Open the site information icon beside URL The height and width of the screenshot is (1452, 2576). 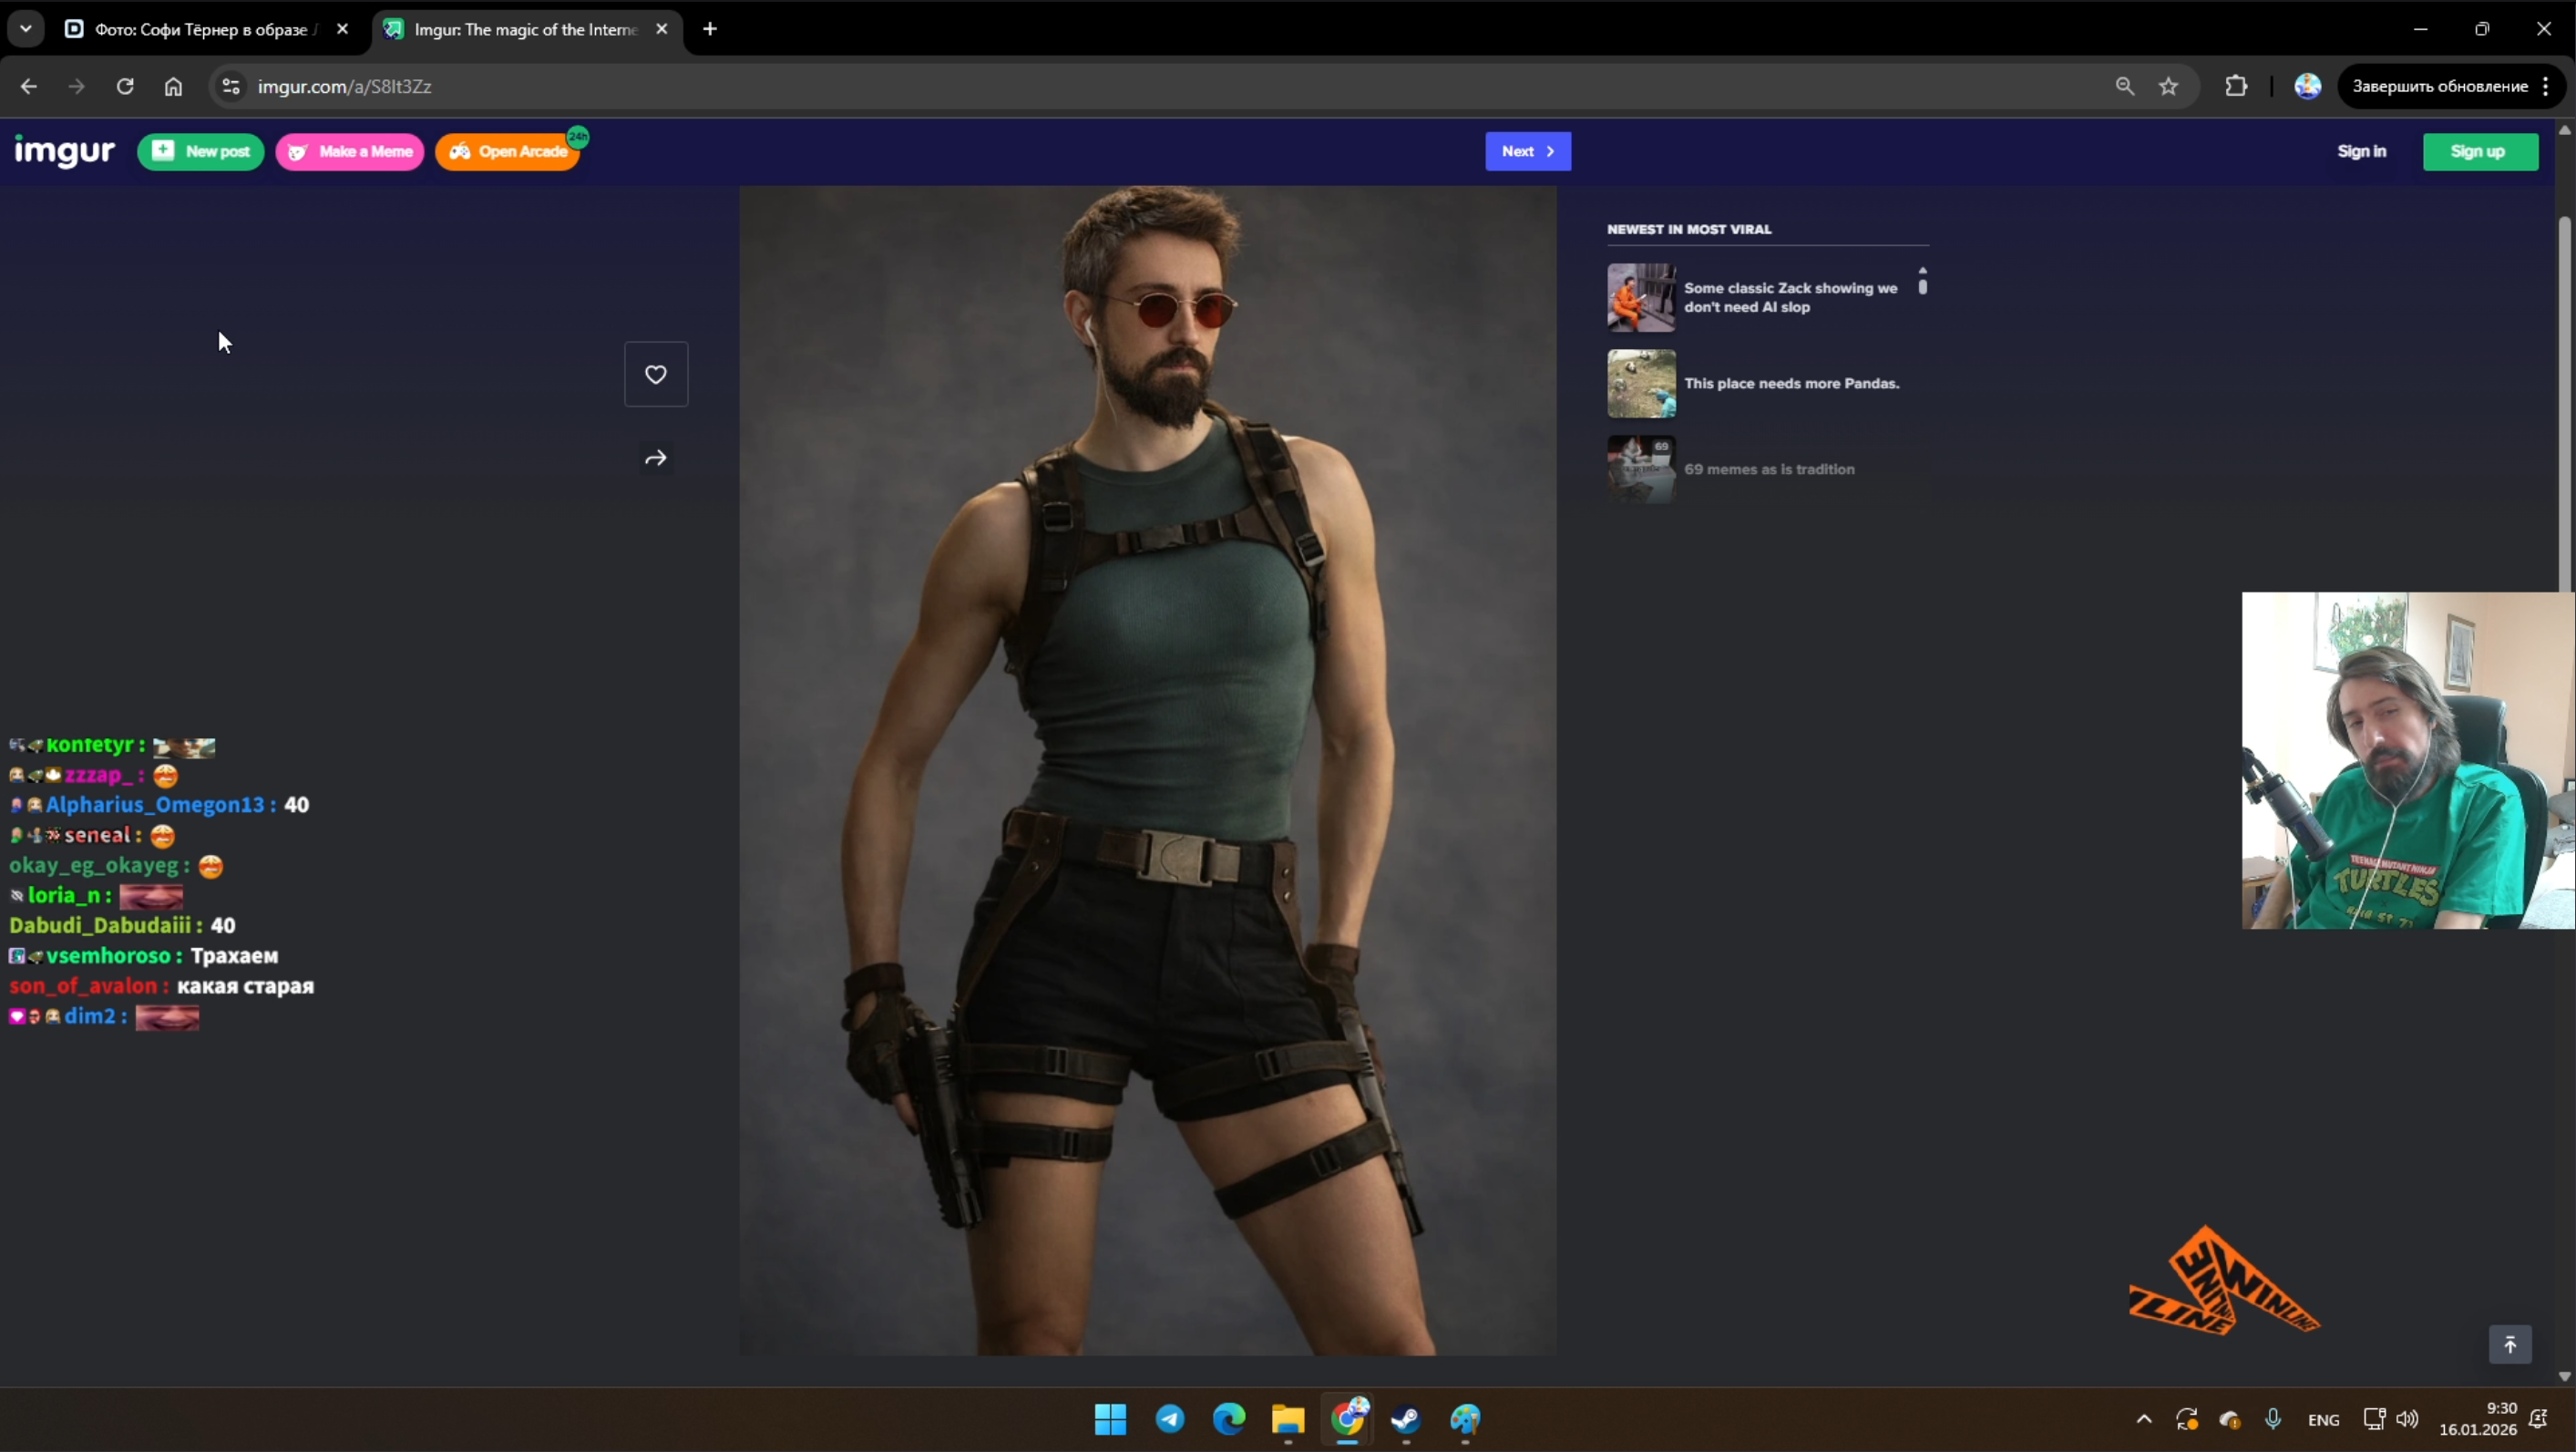231,86
